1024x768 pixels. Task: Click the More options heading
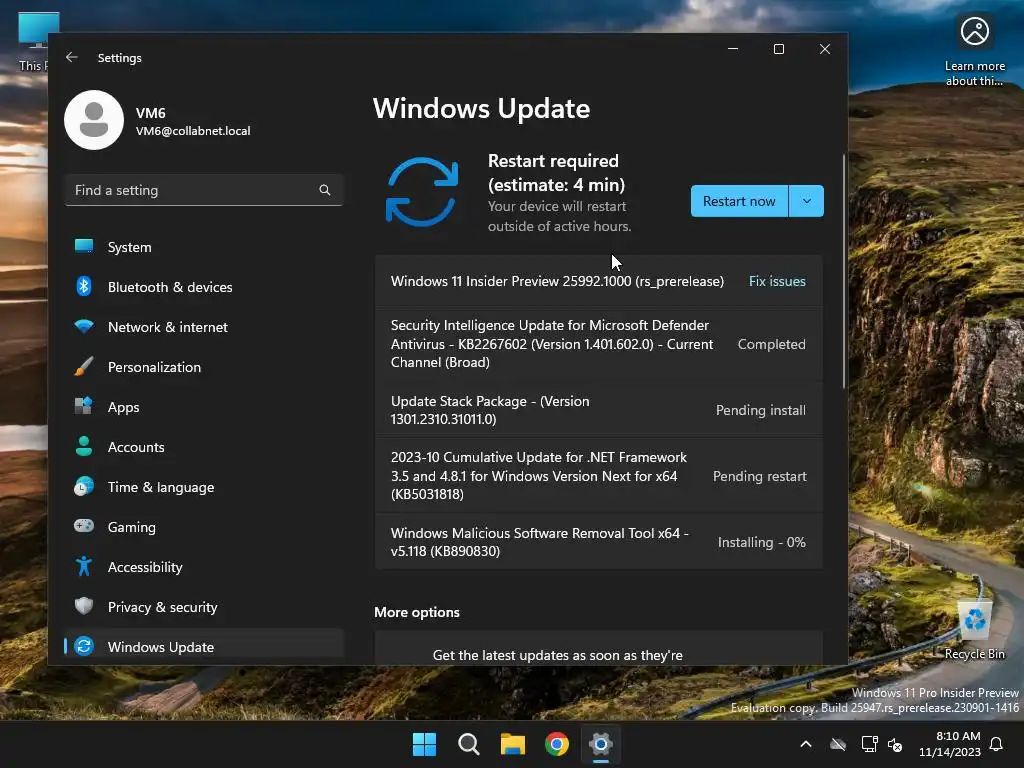(417, 612)
